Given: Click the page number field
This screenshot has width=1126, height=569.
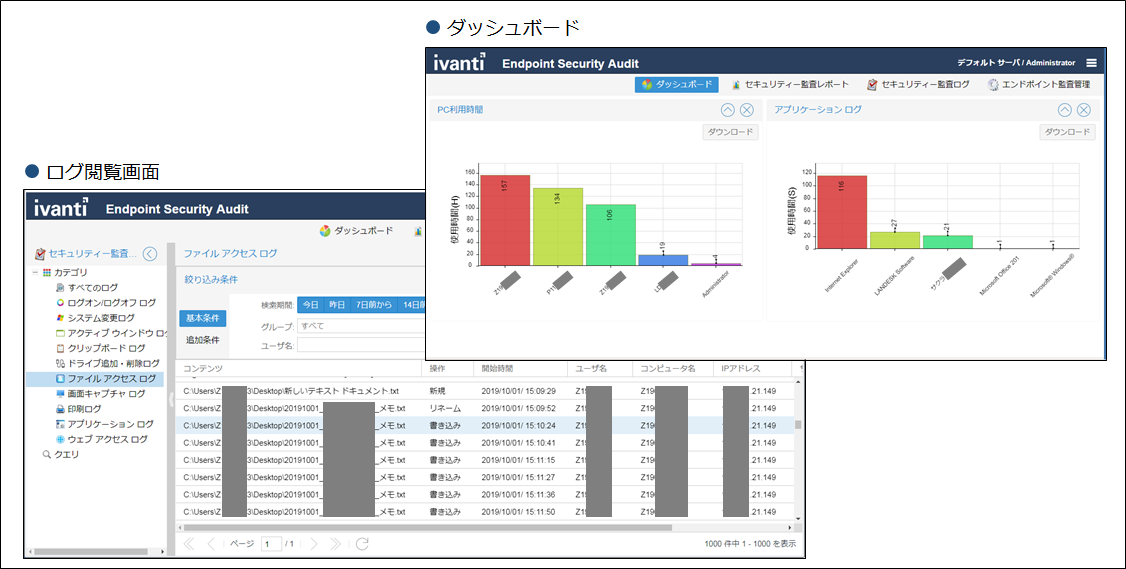Looking at the screenshot, I should click(x=271, y=544).
